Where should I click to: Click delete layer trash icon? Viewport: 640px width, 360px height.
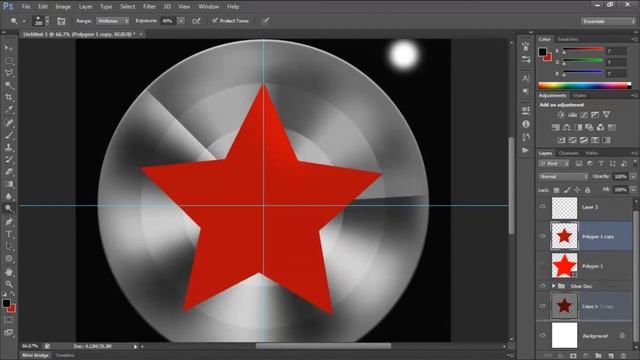[624, 356]
